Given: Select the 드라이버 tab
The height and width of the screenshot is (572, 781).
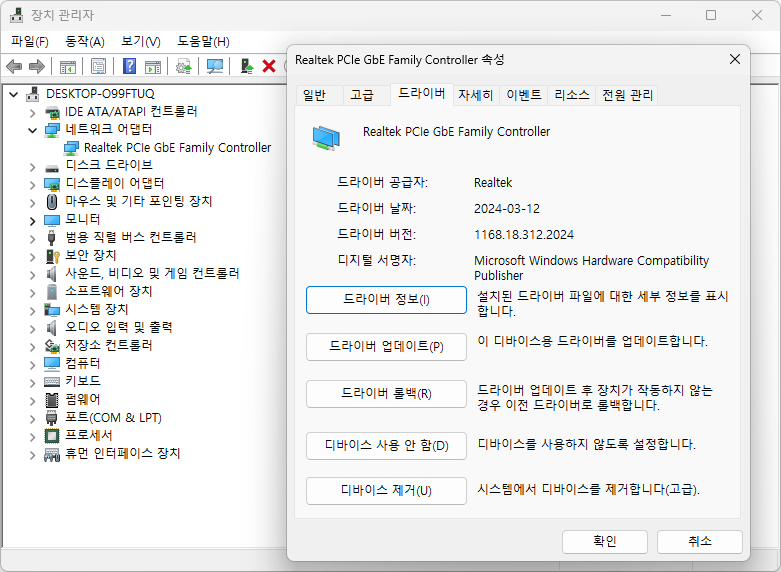Looking at the screenshot, I should pos(421,94).
